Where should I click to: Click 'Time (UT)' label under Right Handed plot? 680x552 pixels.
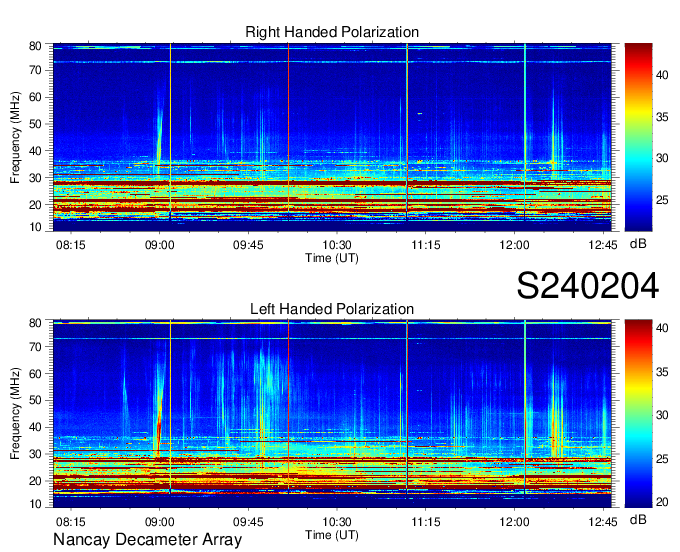332,258
